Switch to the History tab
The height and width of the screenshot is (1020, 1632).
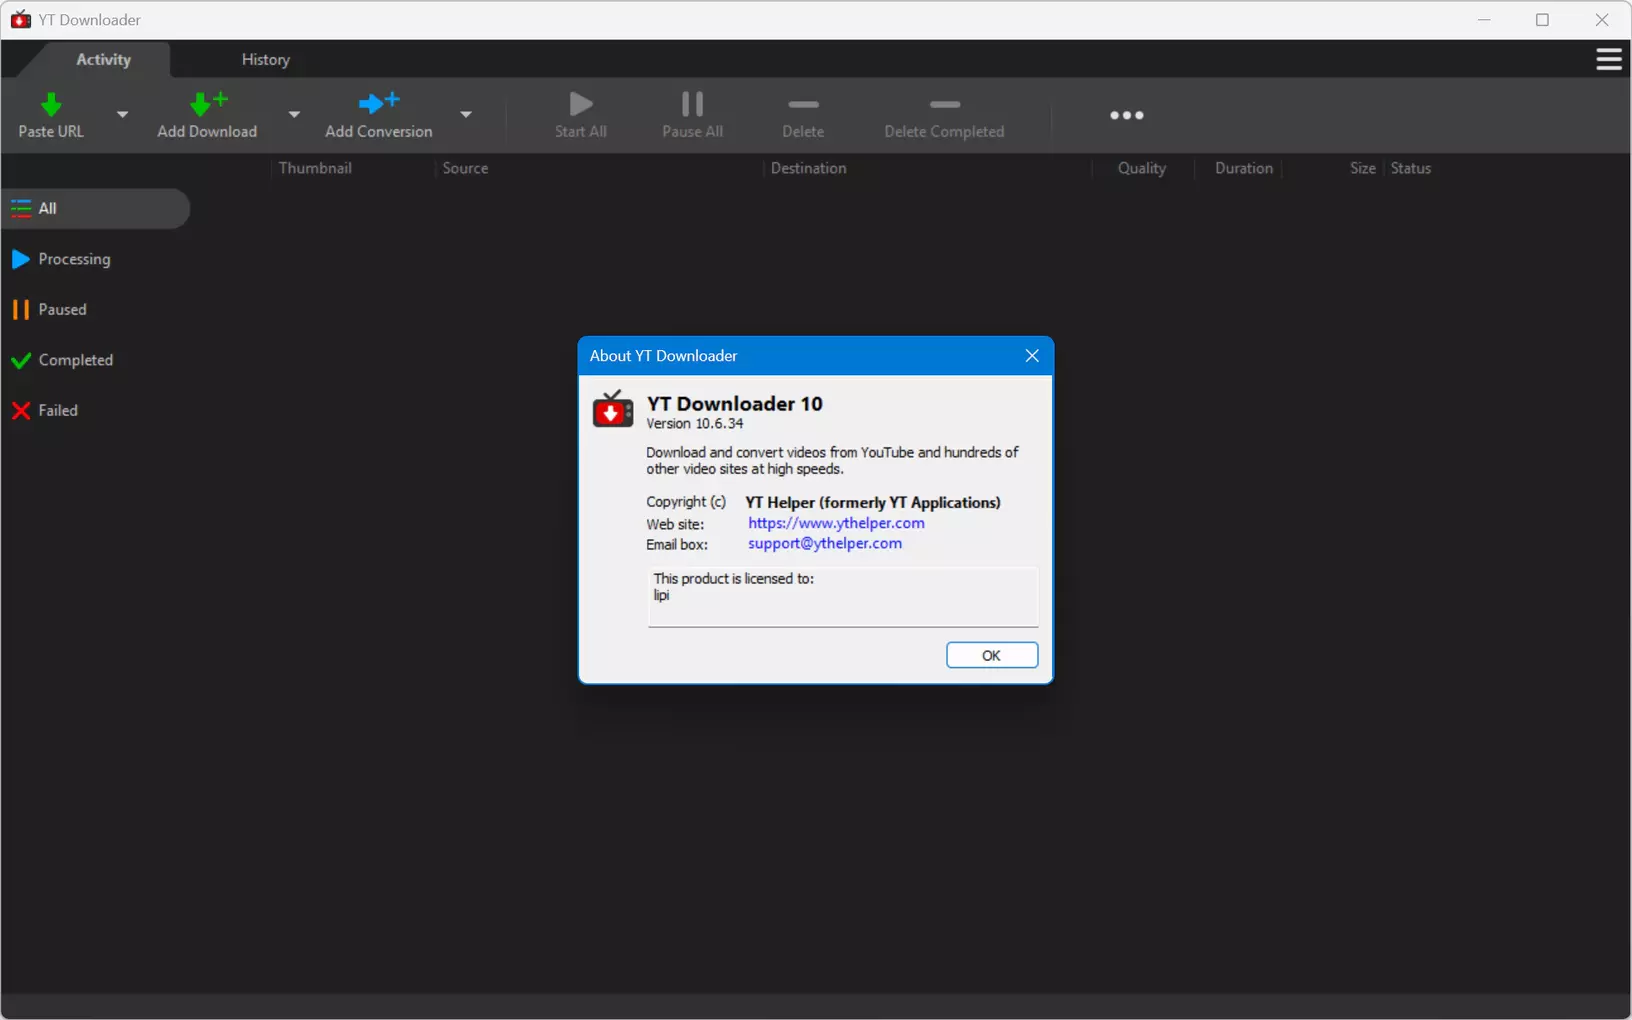(x=266, y=60)
